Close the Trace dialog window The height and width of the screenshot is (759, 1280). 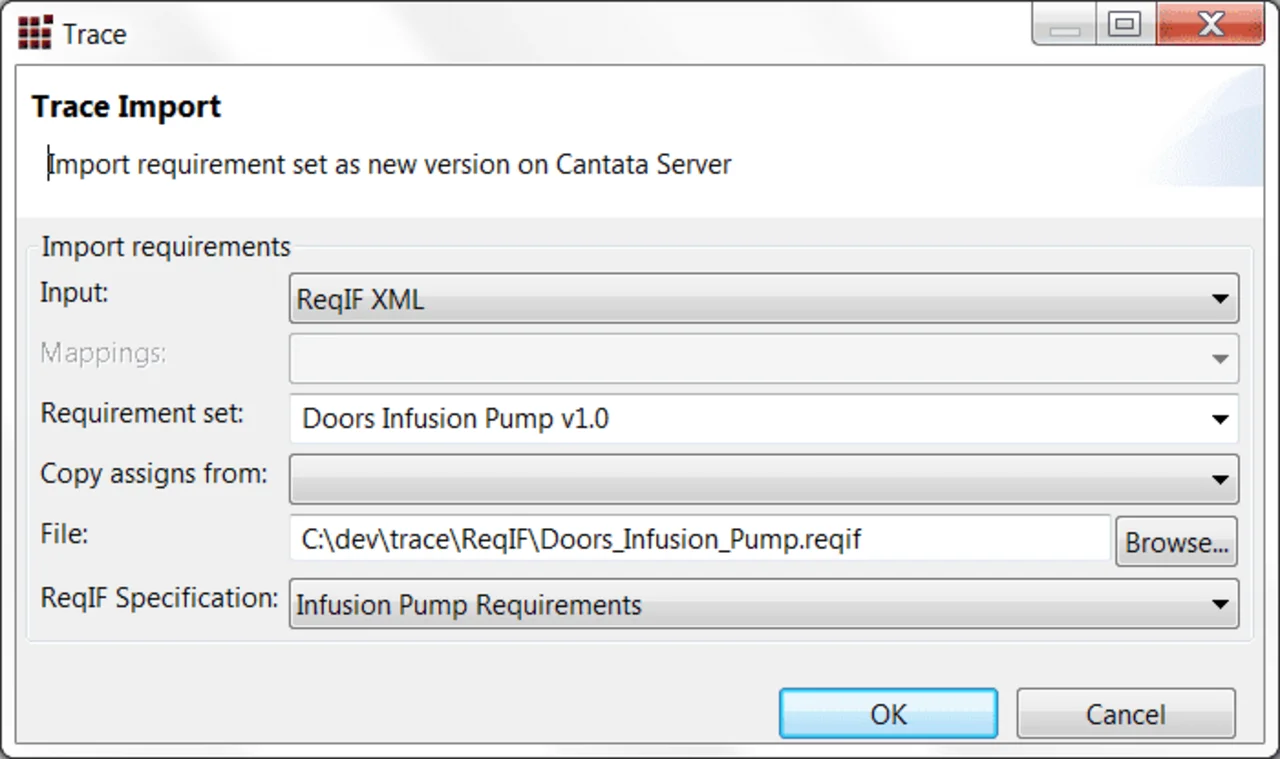click(x=1210, y=25)
